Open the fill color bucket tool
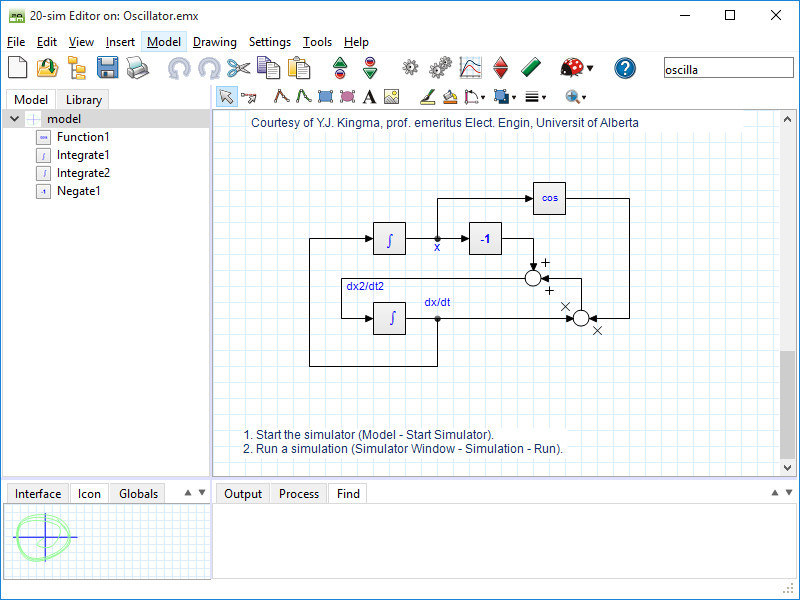The height and width of the screenshot is (600, 800). (450, 97)
